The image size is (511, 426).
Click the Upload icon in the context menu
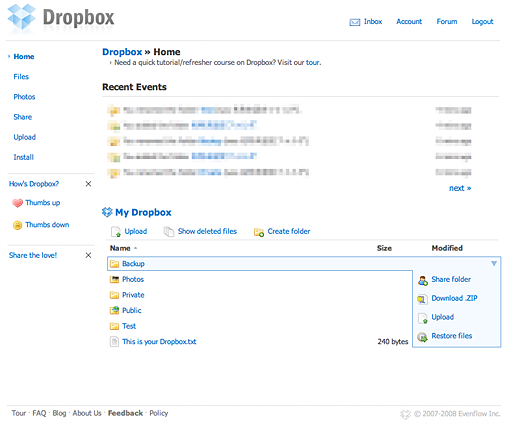point(423,318)
